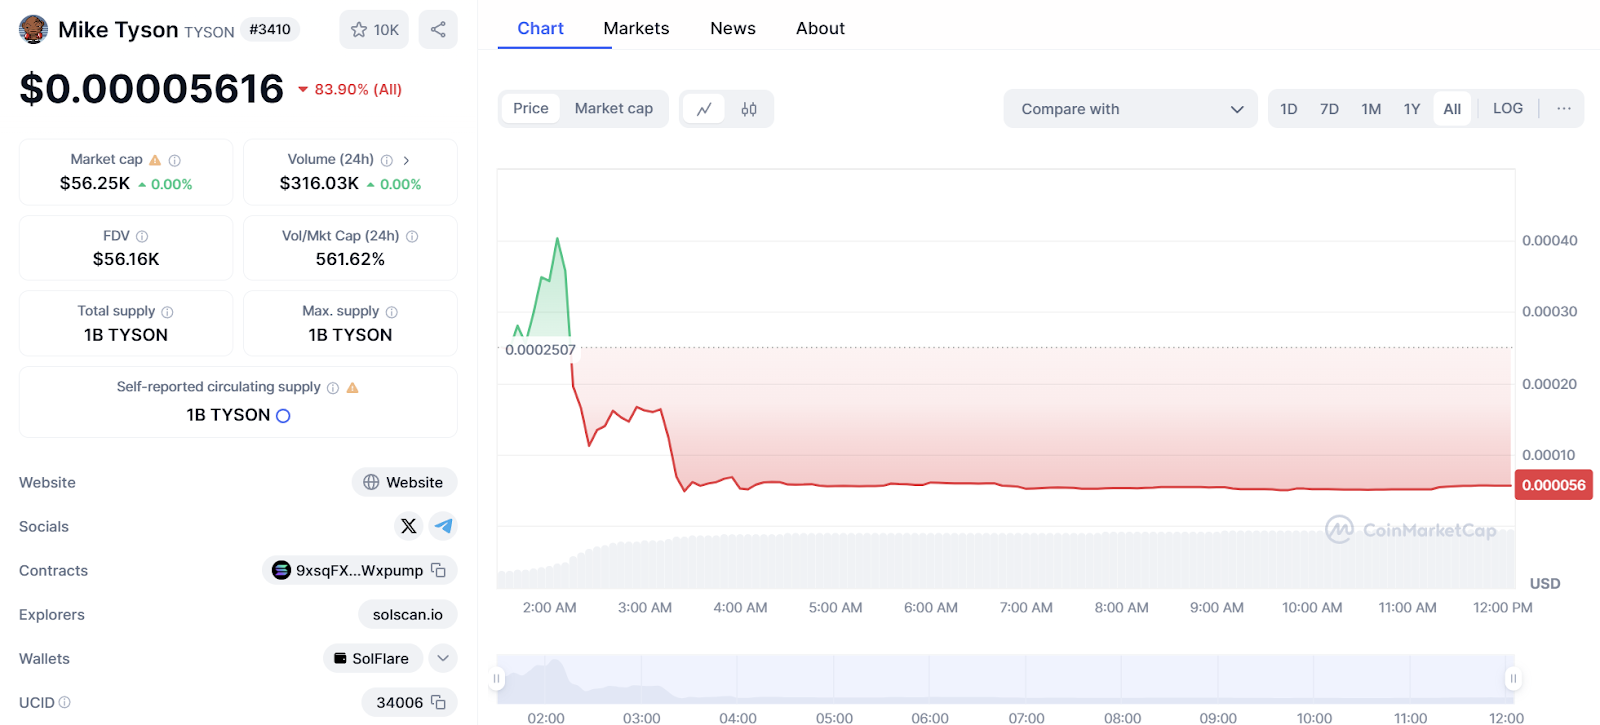Click the #3410 rank badge

(270, 29)
